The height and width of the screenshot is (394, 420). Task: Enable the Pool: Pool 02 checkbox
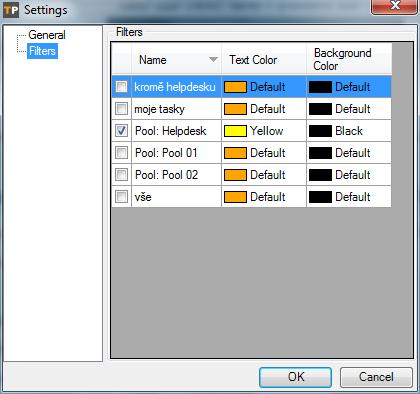[x=121, y=175]
